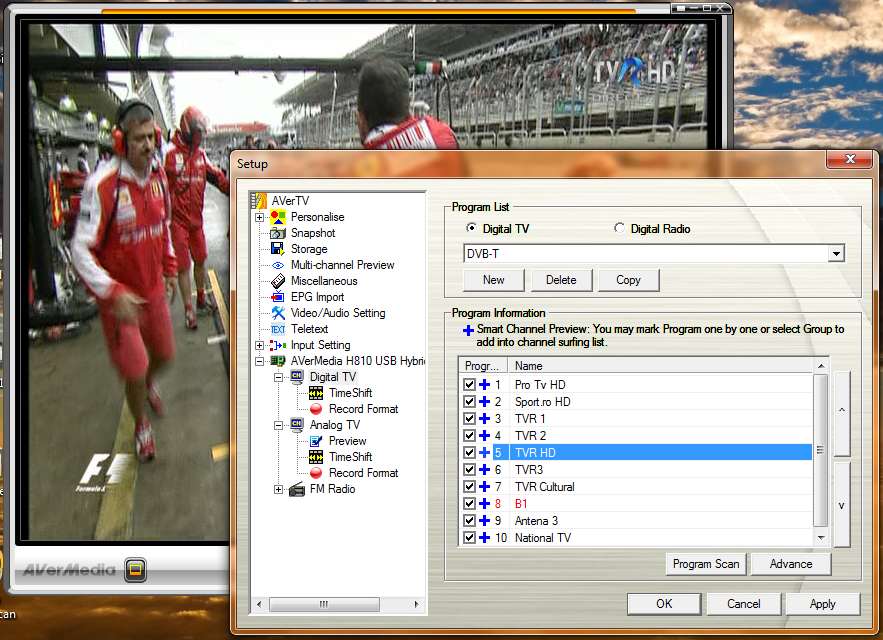Open the EPG Import icon item
The image size is (883, 640).
[278, 297]
